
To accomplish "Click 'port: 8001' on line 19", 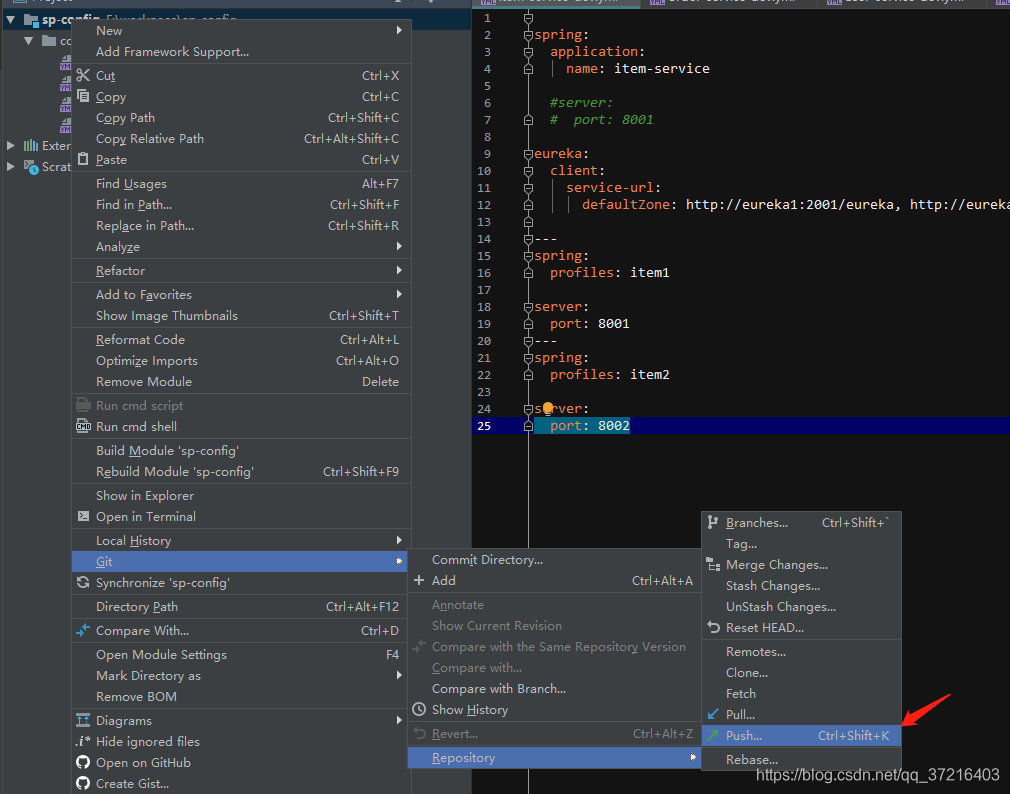I will [589, 323].
